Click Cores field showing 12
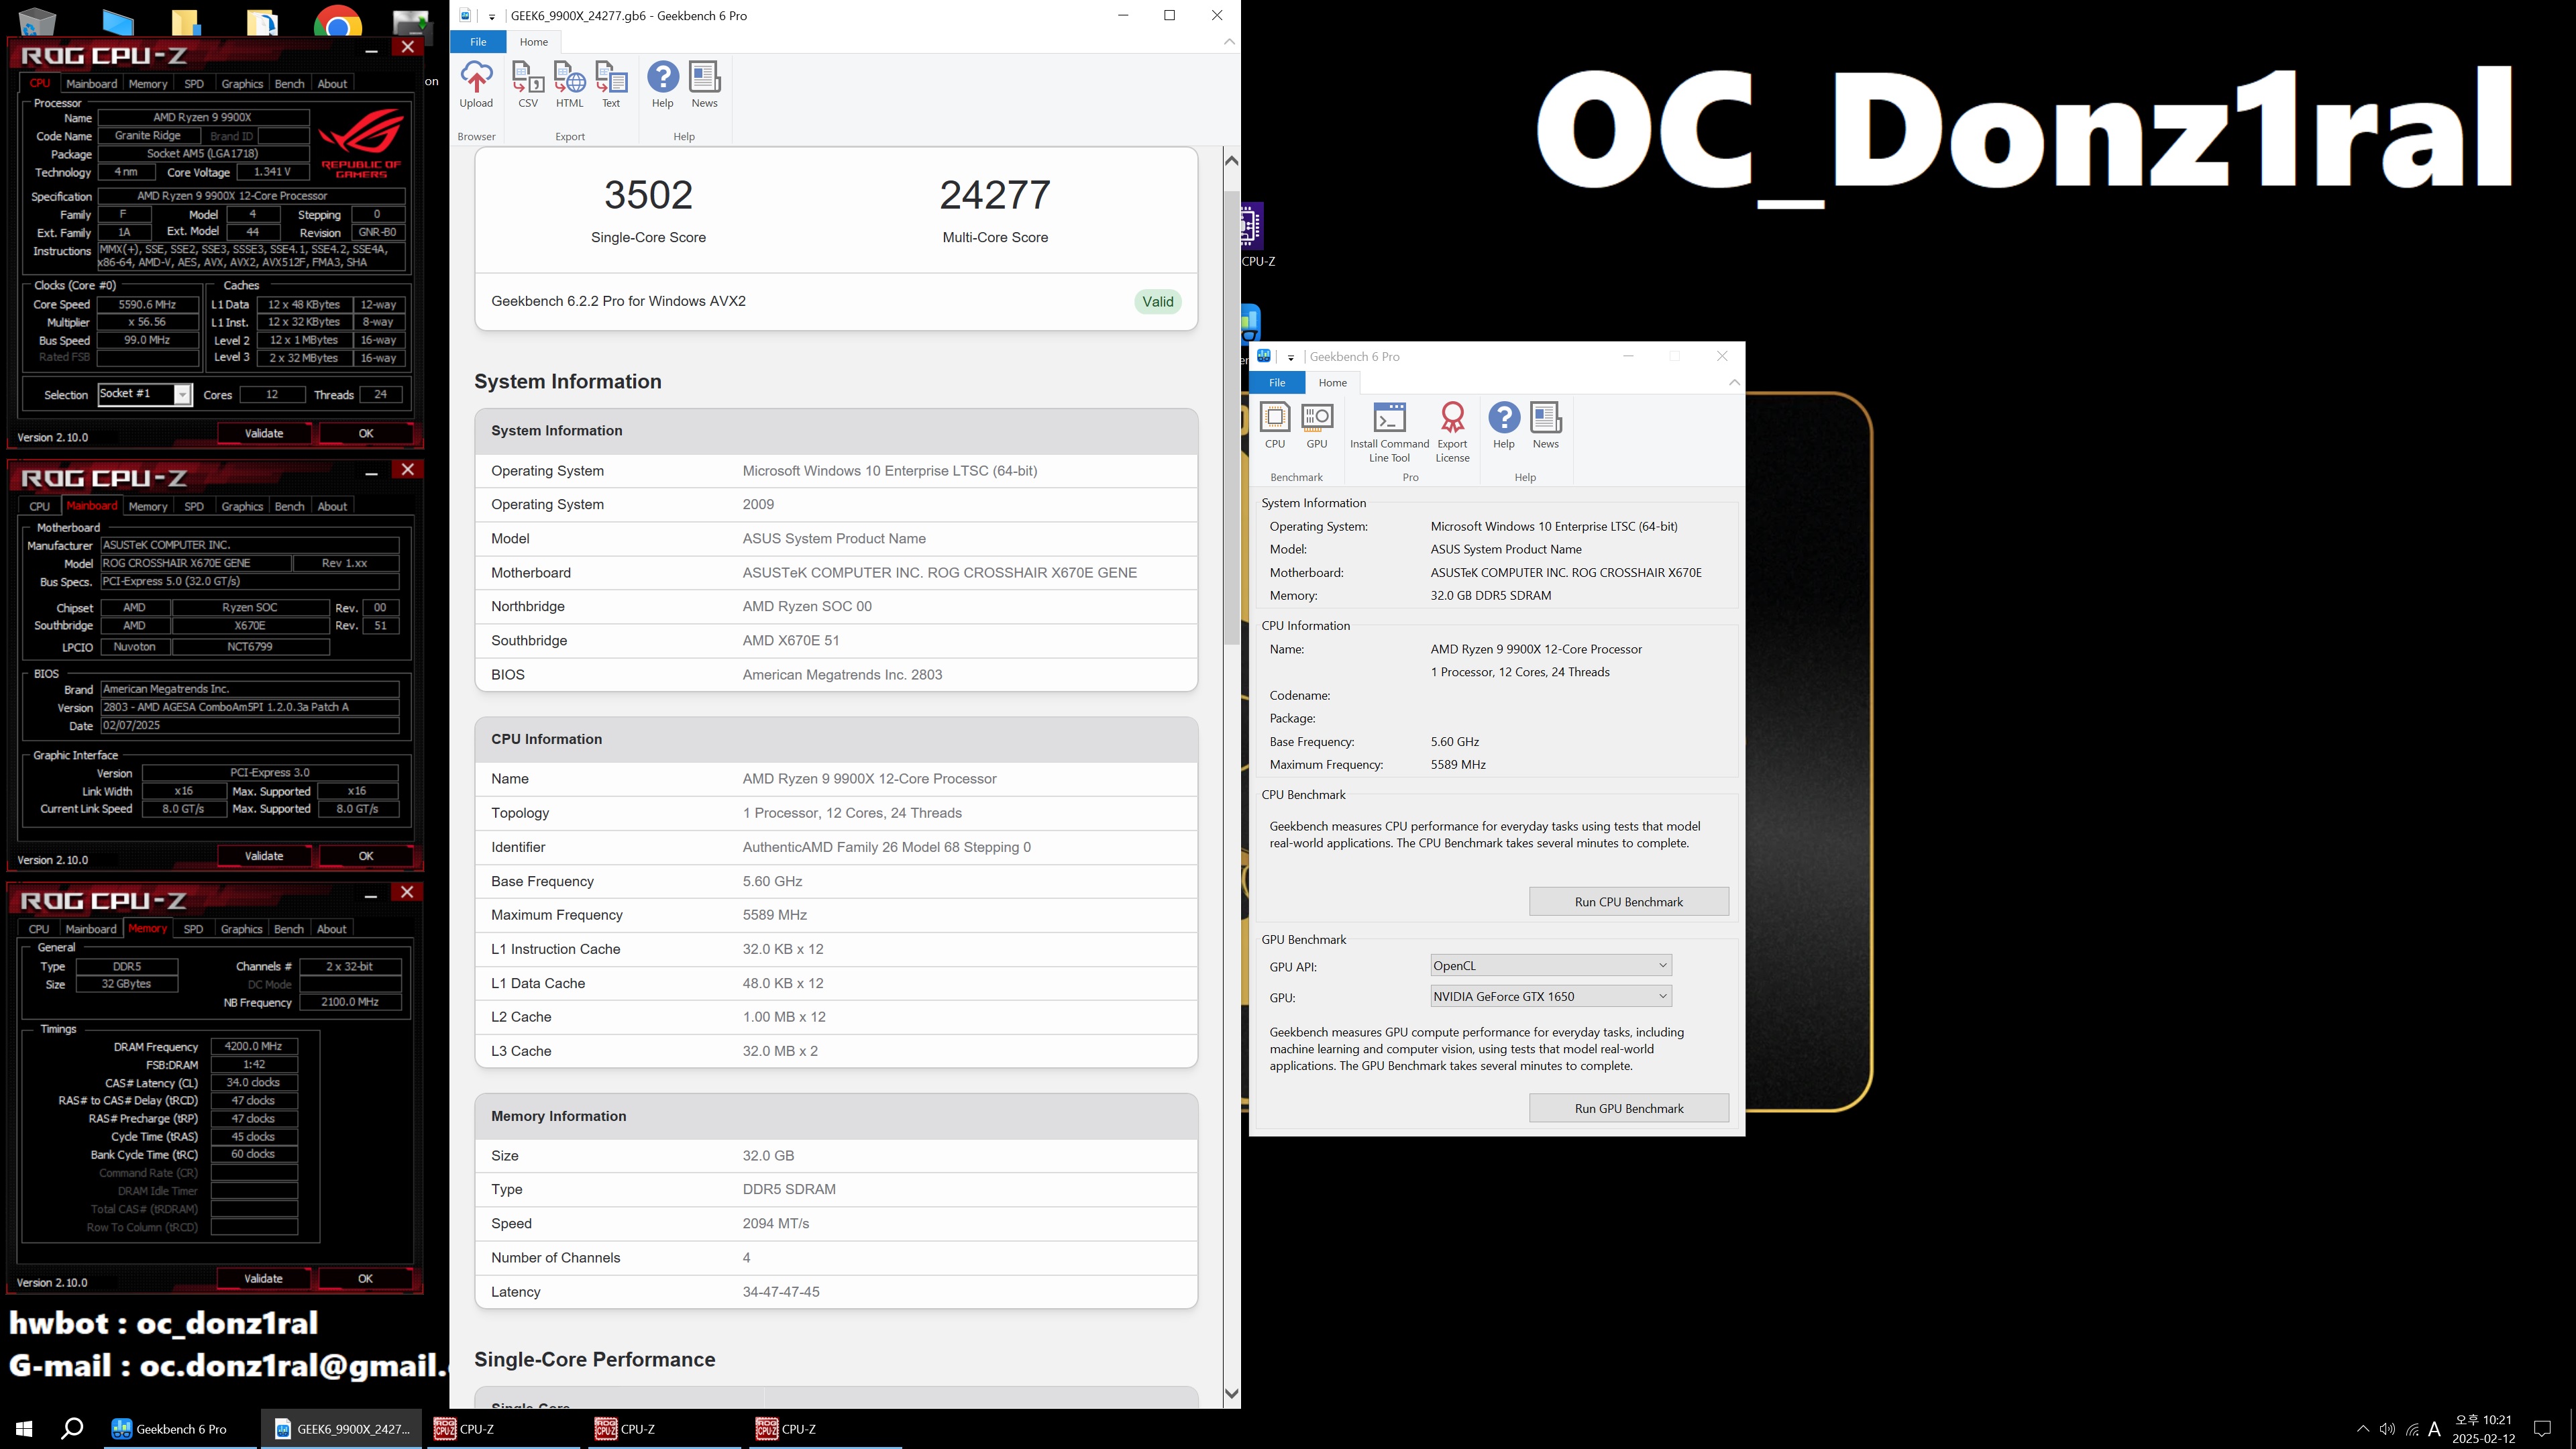This screenshot has height=1449, width=2576. 272,395
